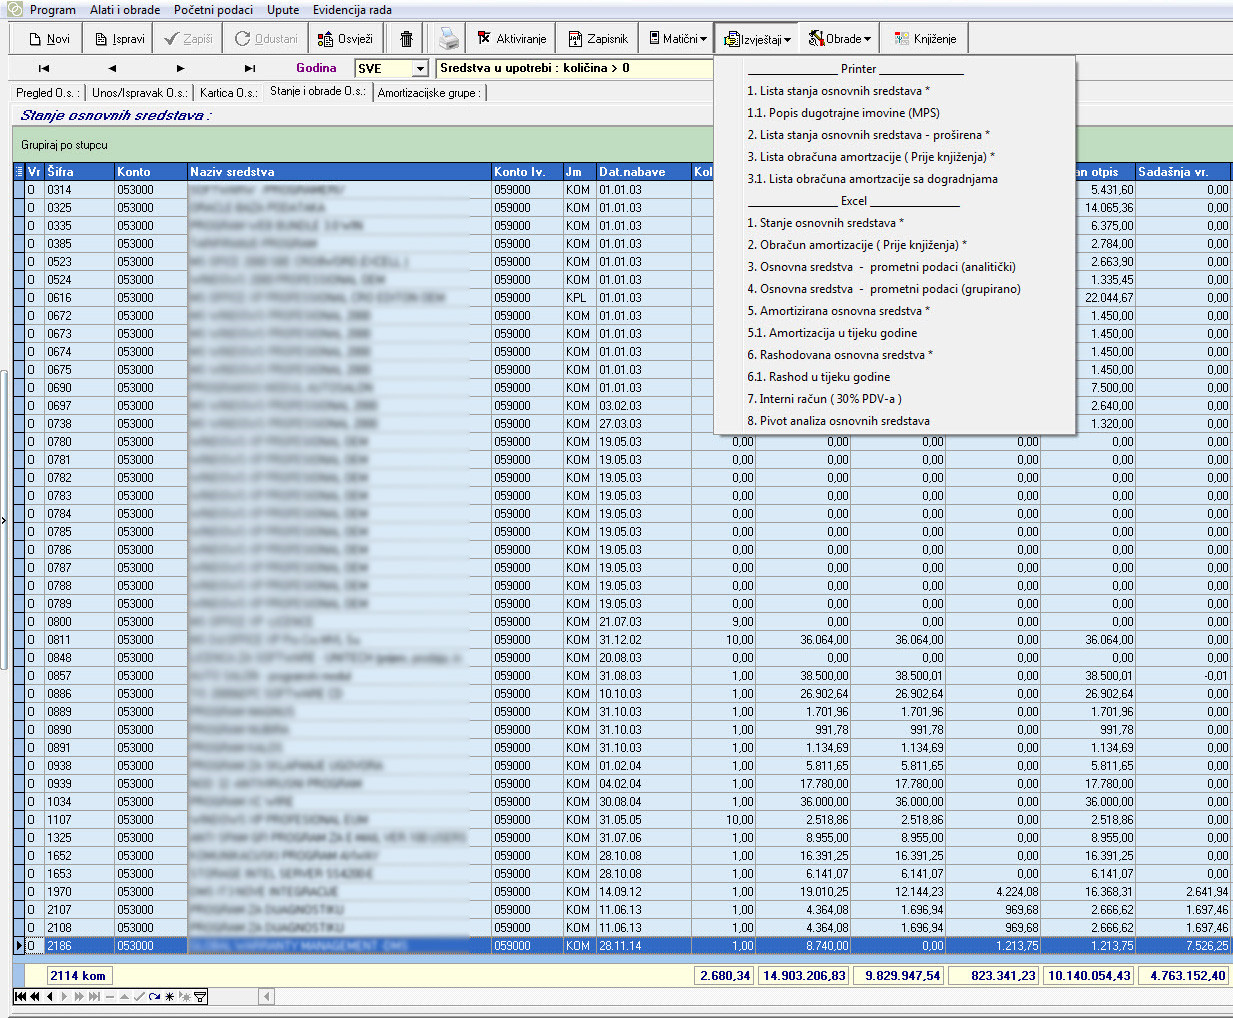Open the Početni podaci menu

click(213, 10)
